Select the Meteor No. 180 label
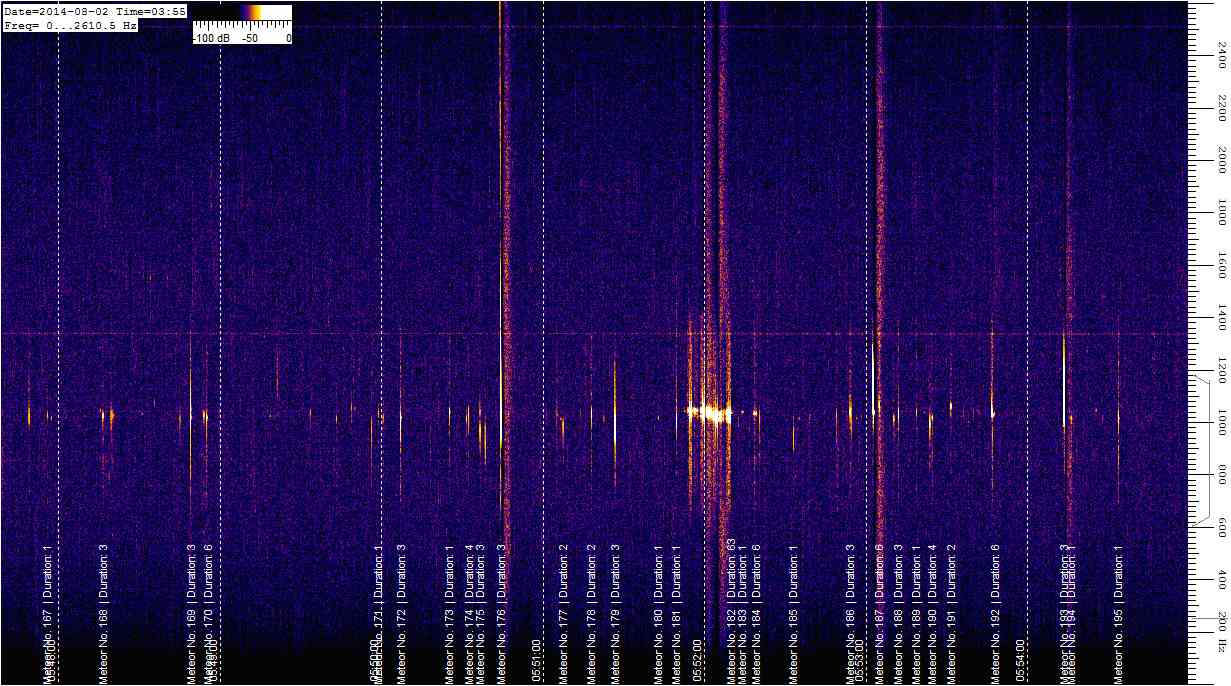Image resolution: width=1231 pixels, height=686 pixels. (658, 613)
